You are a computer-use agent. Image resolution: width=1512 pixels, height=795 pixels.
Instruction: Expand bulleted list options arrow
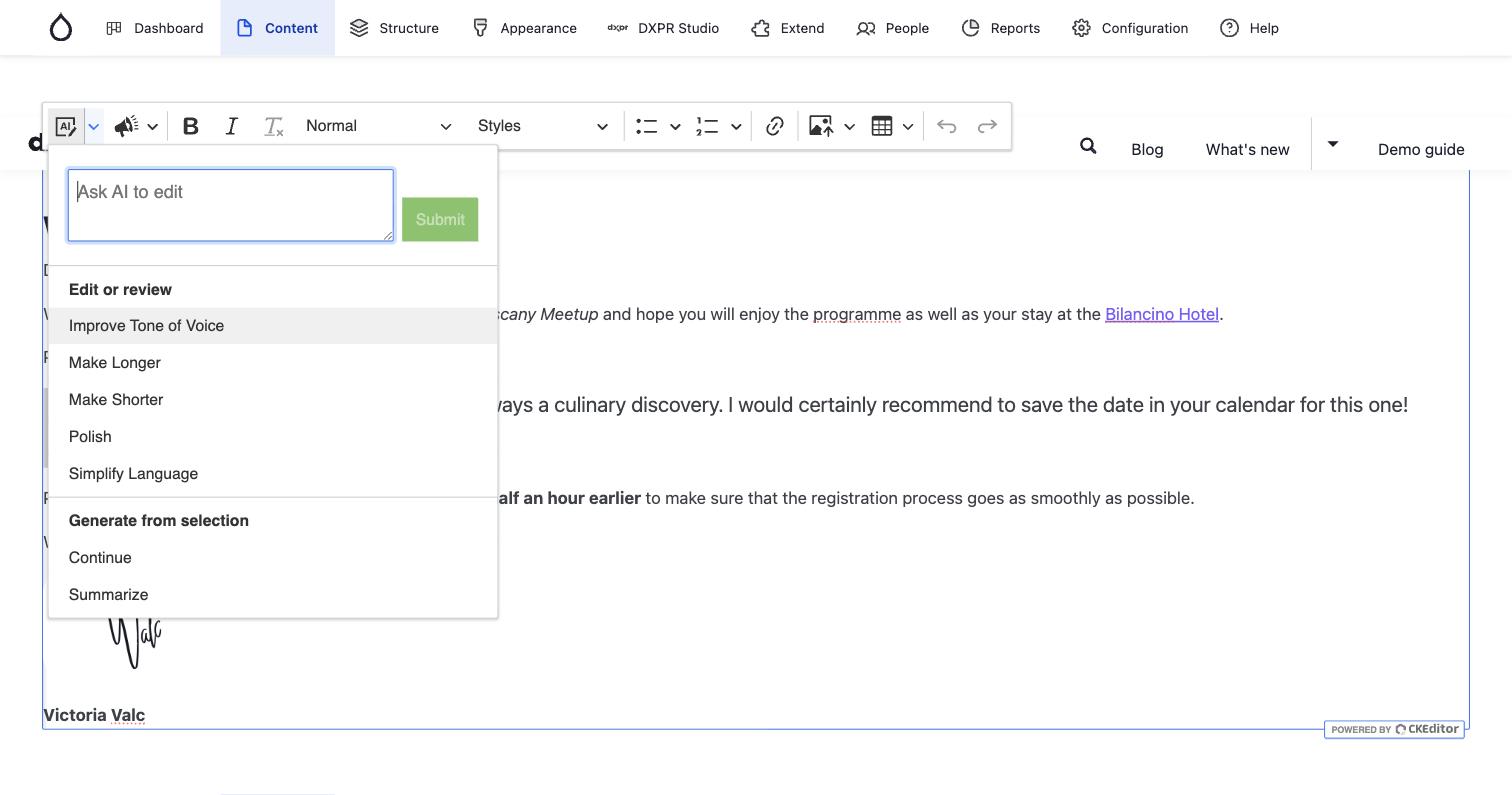click(x=675, y=126)
